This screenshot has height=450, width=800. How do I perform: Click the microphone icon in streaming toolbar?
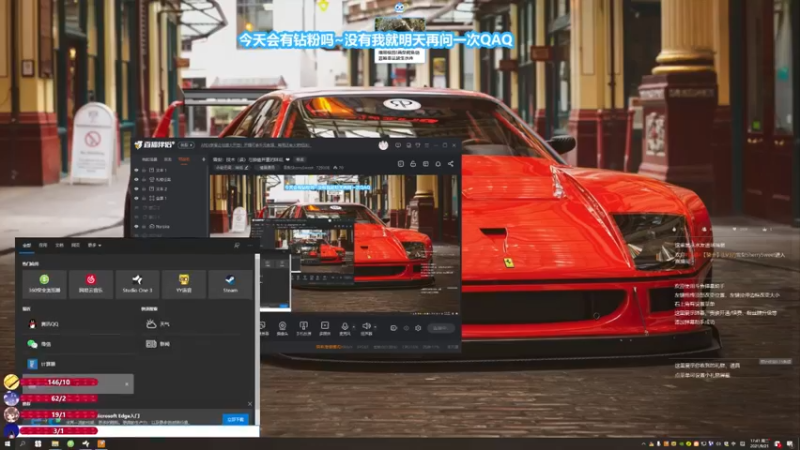(345, 328)
